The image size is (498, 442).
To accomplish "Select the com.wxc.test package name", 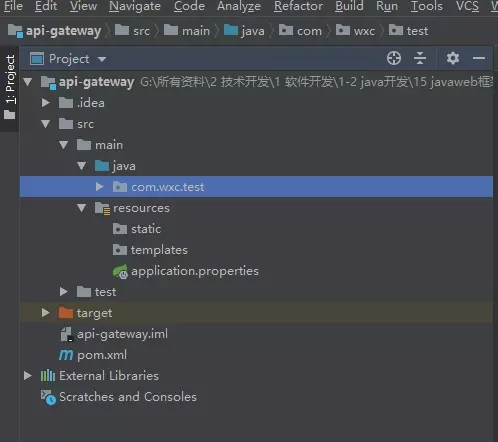I will 168,187.
